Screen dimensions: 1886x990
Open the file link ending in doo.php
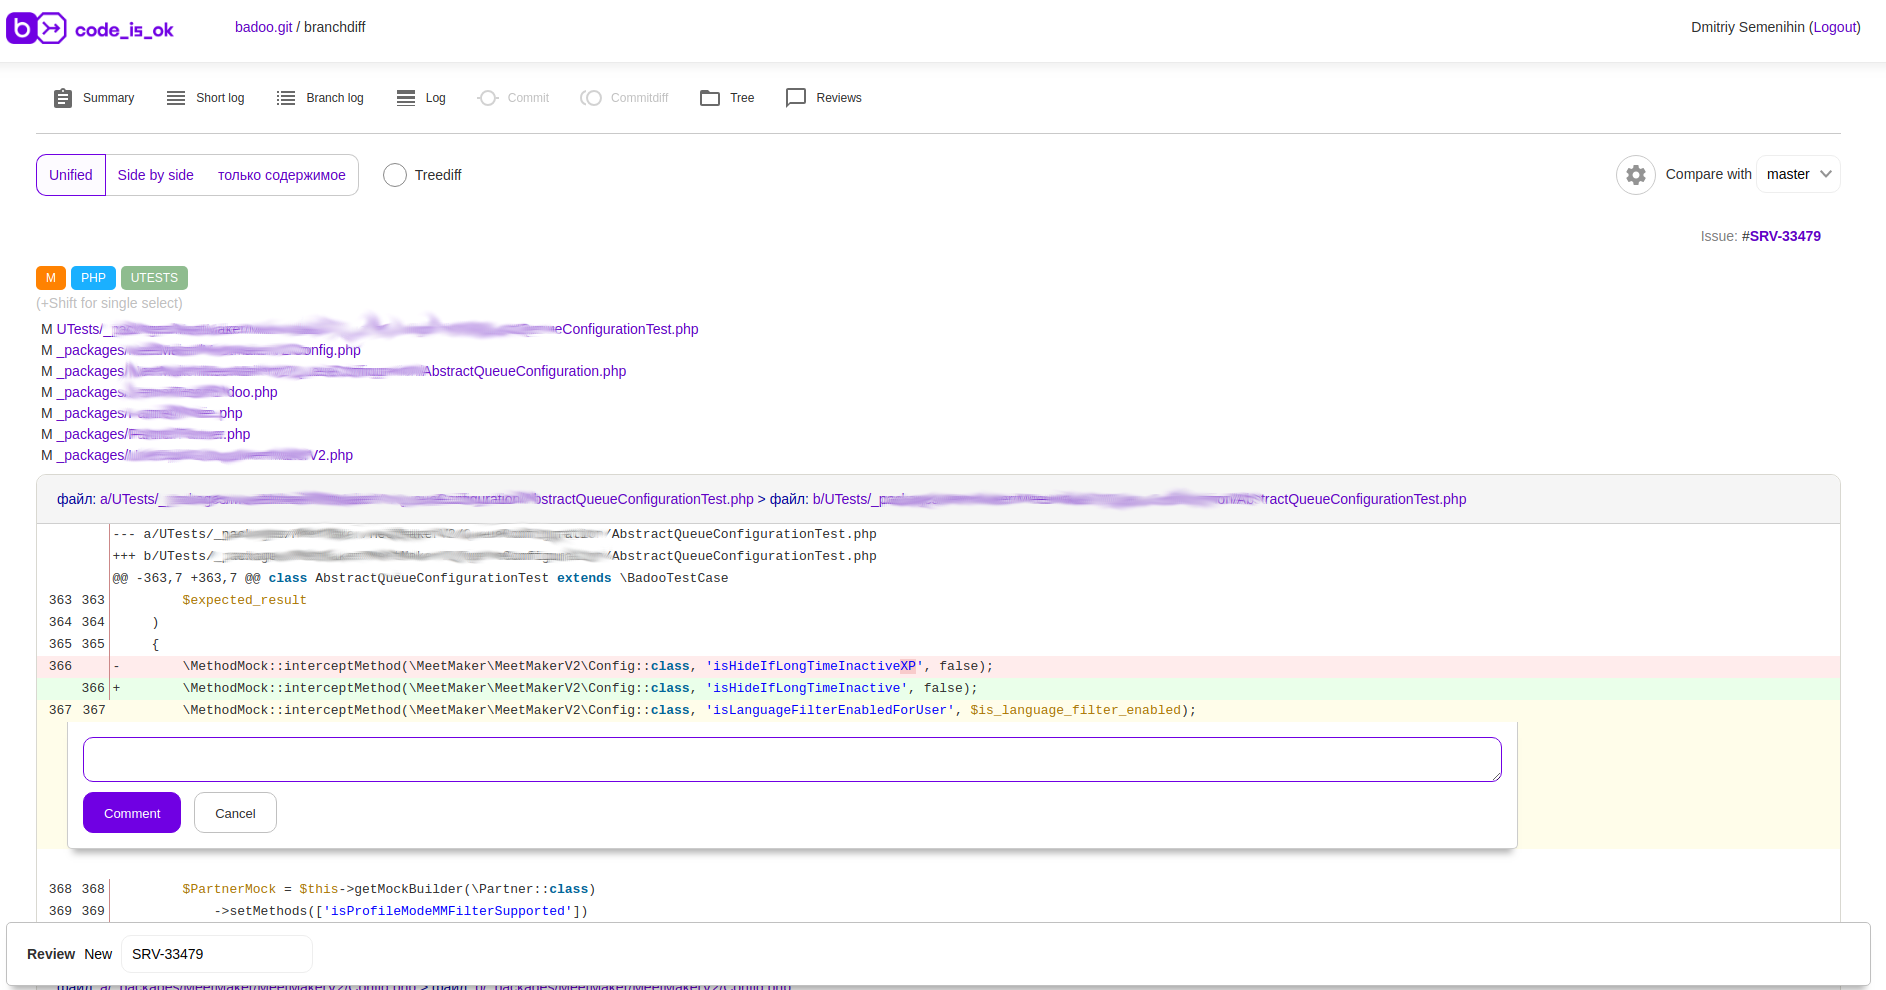click(167, 392)
